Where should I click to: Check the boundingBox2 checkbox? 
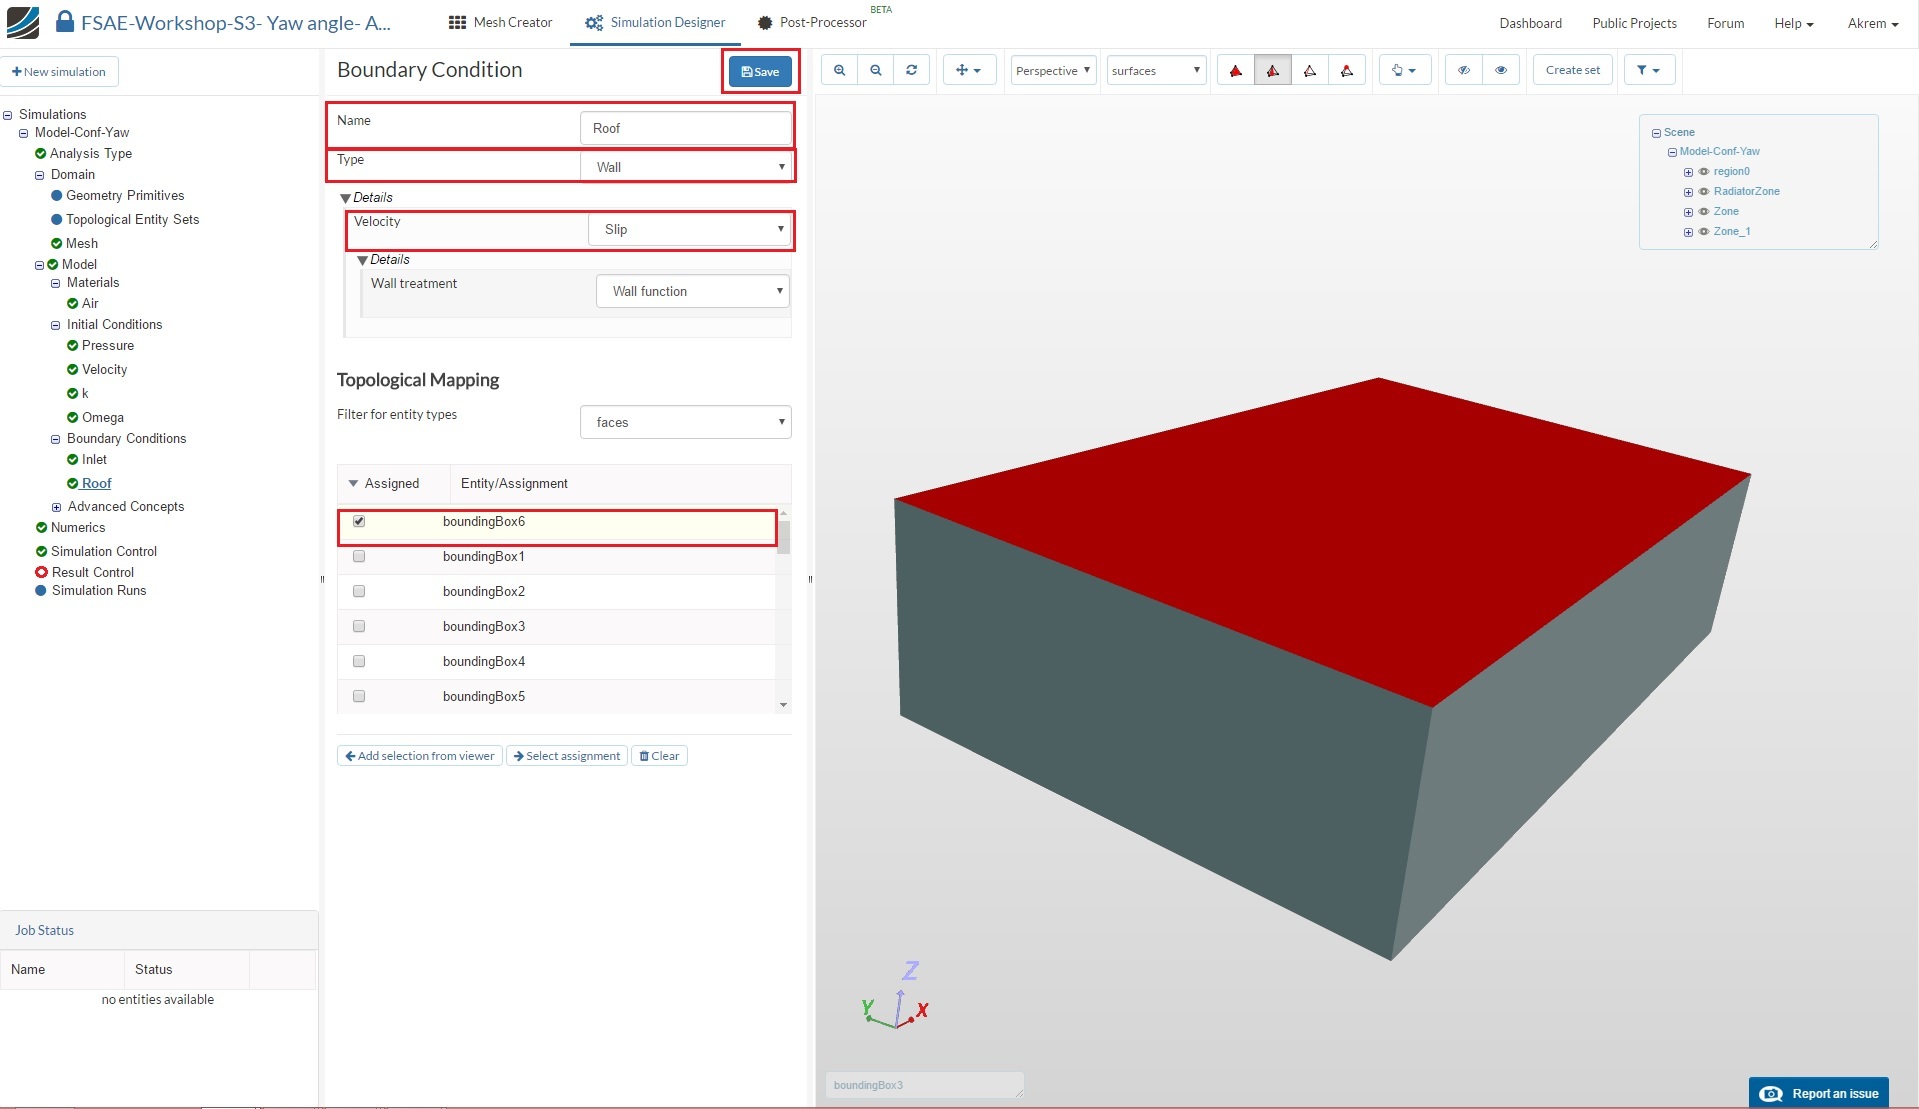pyautogui.click(x=359, y=591)
